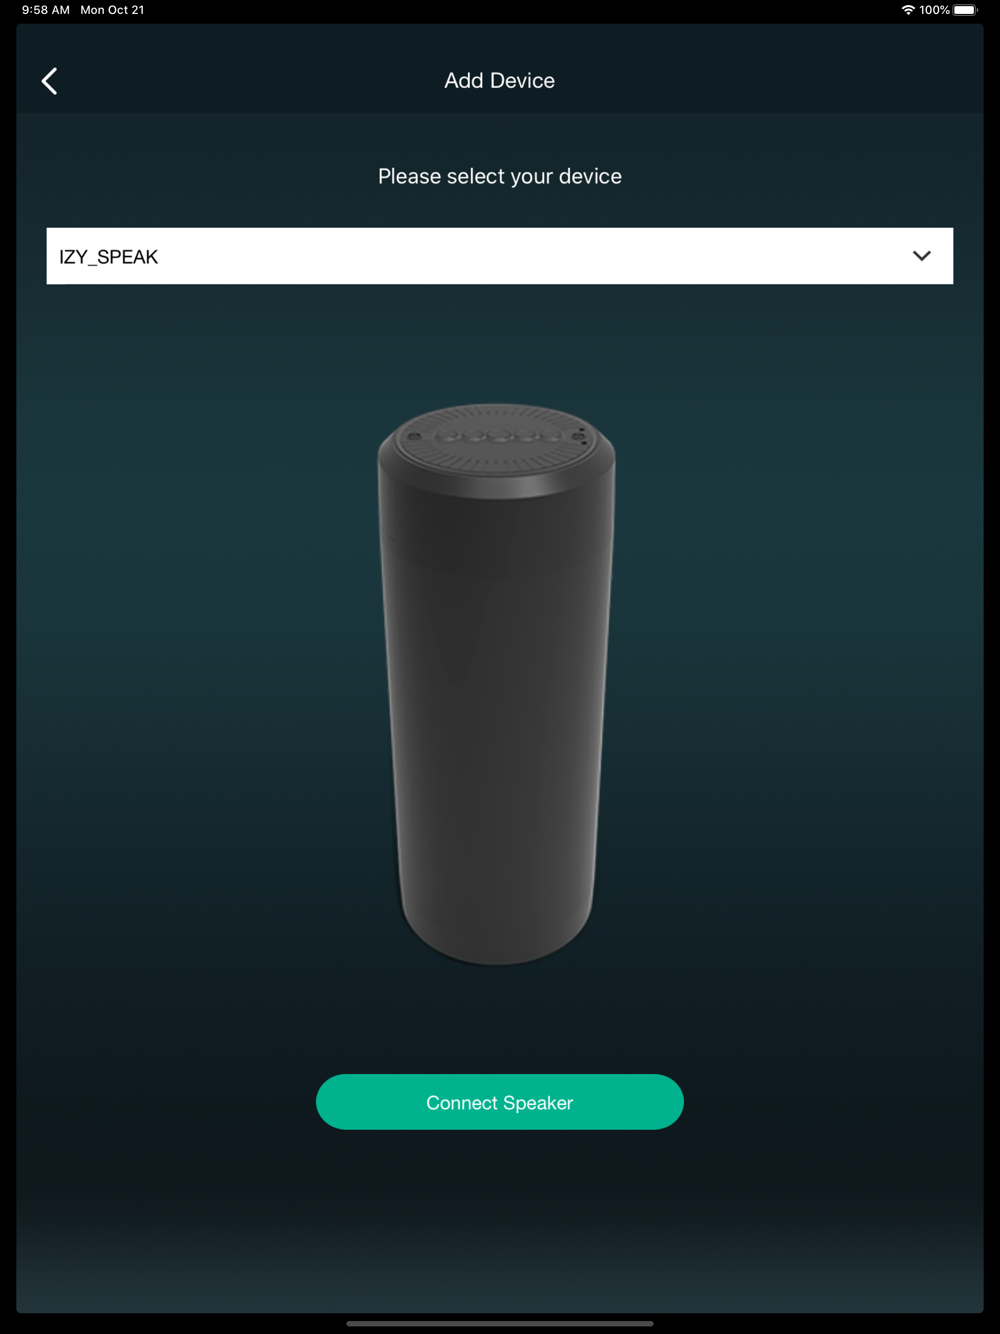1000x1334 pixels.
Task: Tap the Connect Speaker button
Action: [499, 1102]
